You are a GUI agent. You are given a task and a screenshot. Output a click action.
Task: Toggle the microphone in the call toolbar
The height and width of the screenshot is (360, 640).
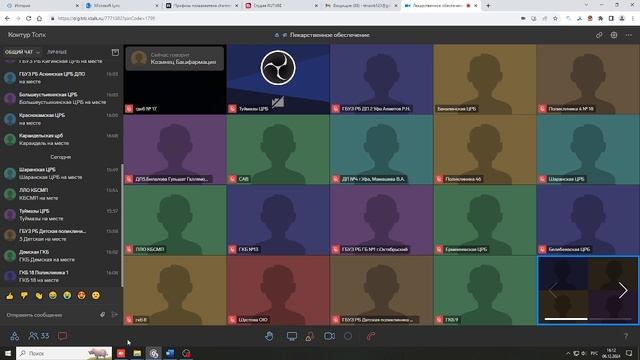[310, 336]
